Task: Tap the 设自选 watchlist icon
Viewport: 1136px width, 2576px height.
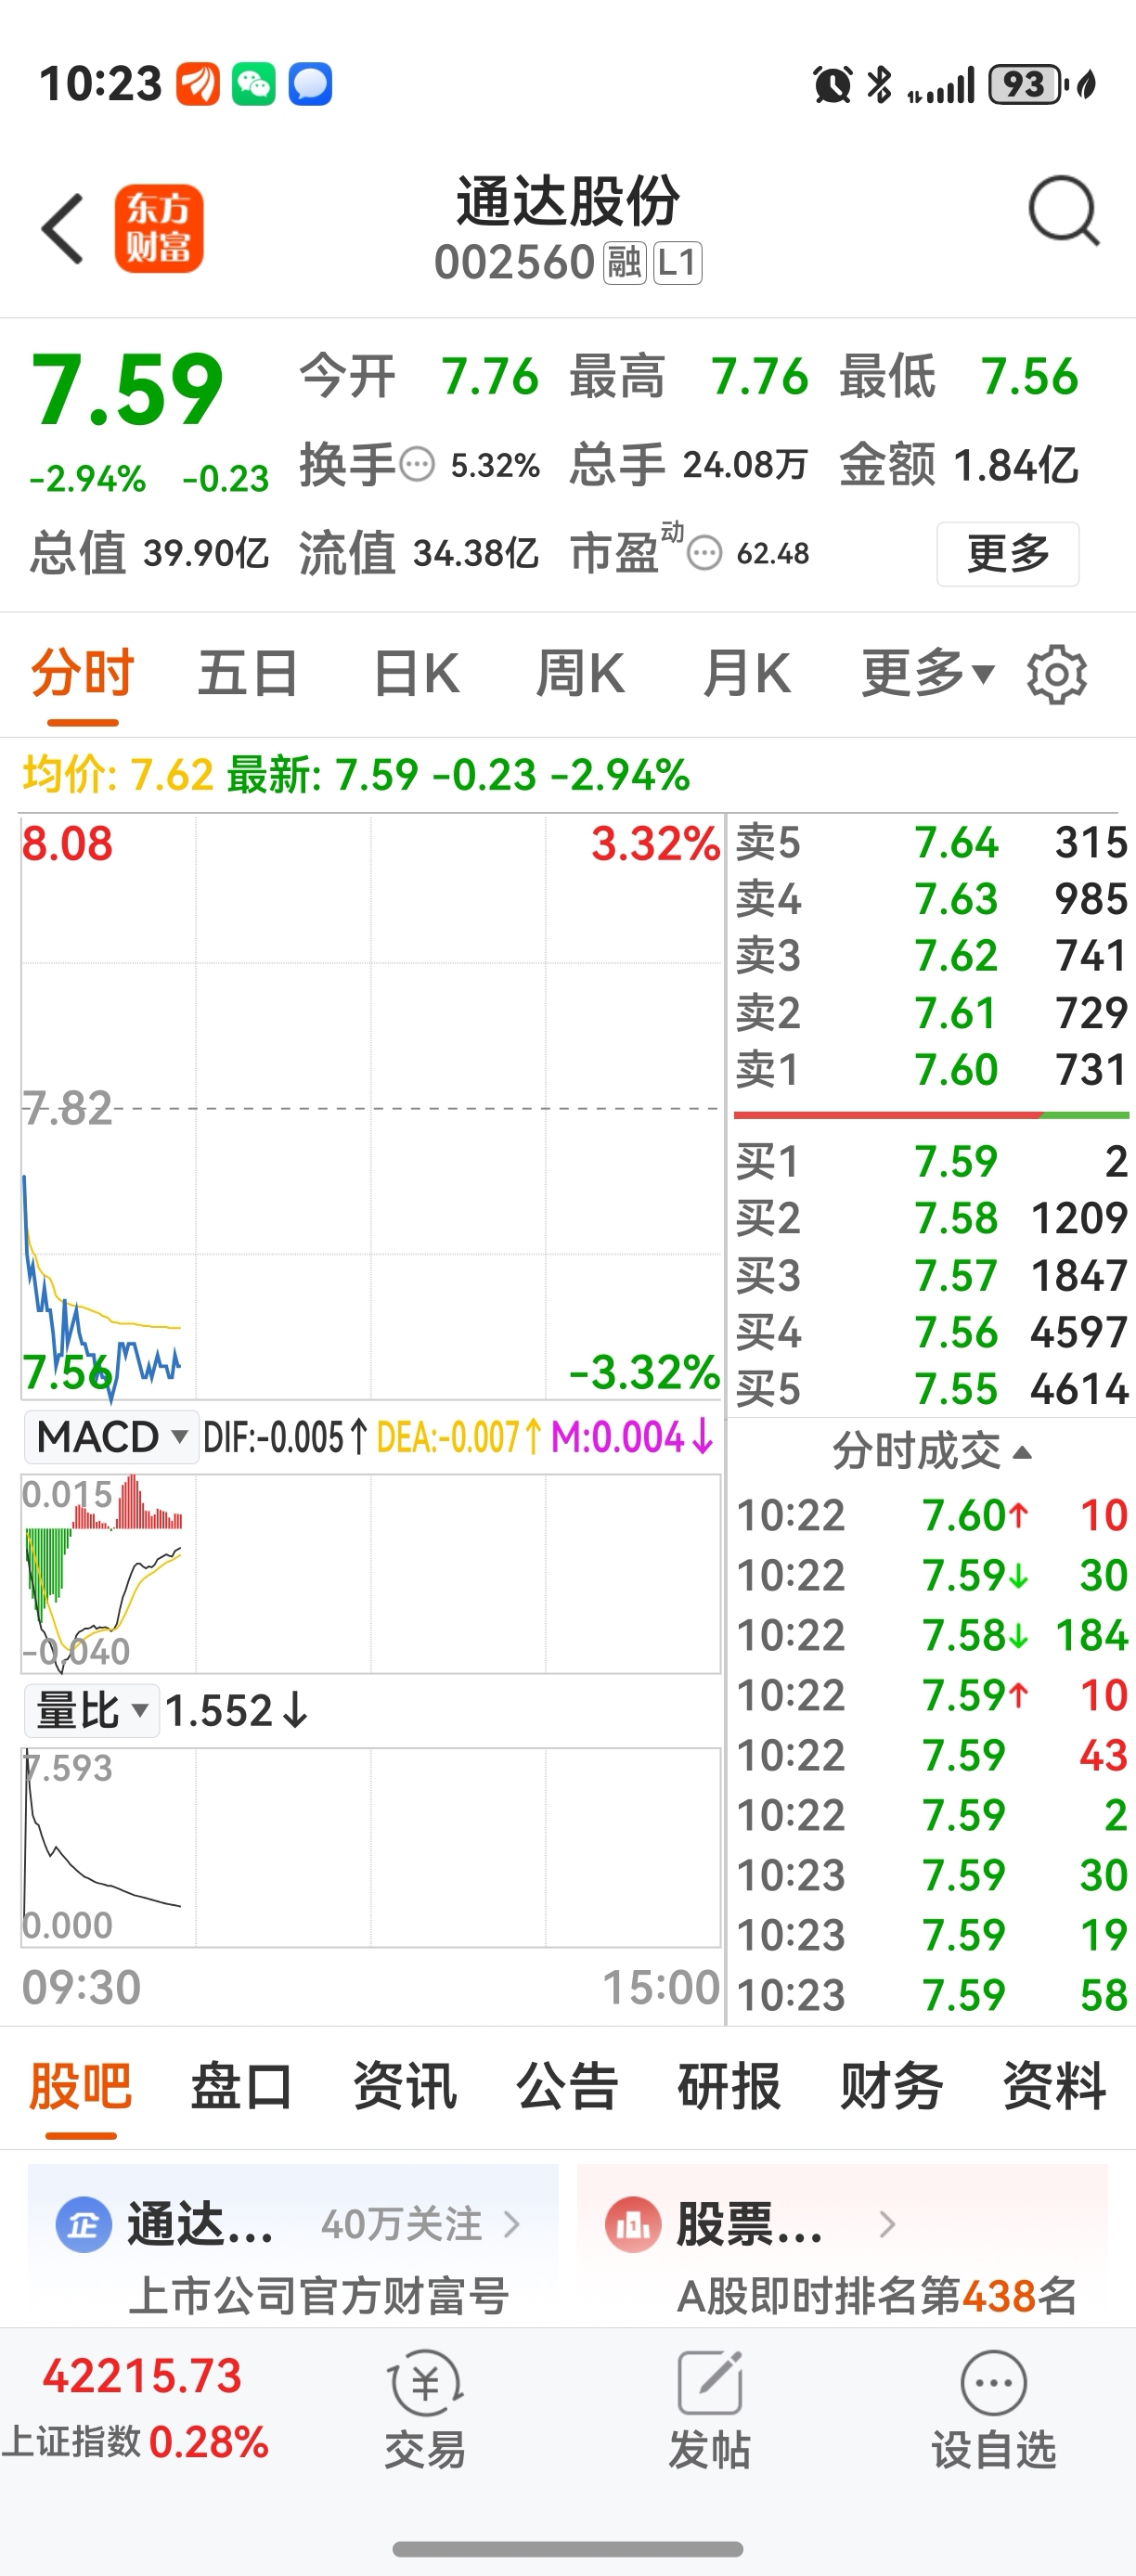Action: coord(993,2383)
